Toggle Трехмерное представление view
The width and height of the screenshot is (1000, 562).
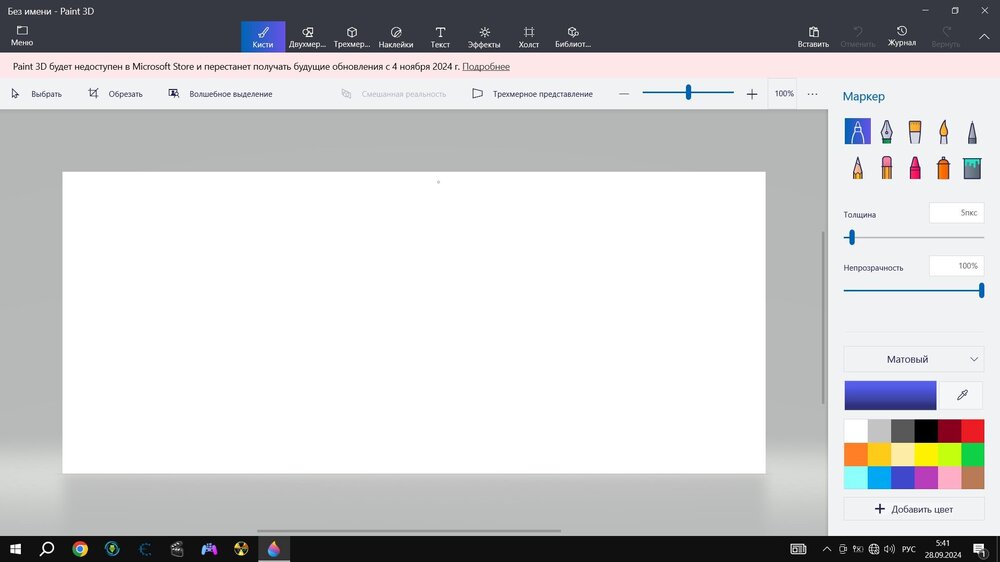pyautogui.click(x=533, y=94)
